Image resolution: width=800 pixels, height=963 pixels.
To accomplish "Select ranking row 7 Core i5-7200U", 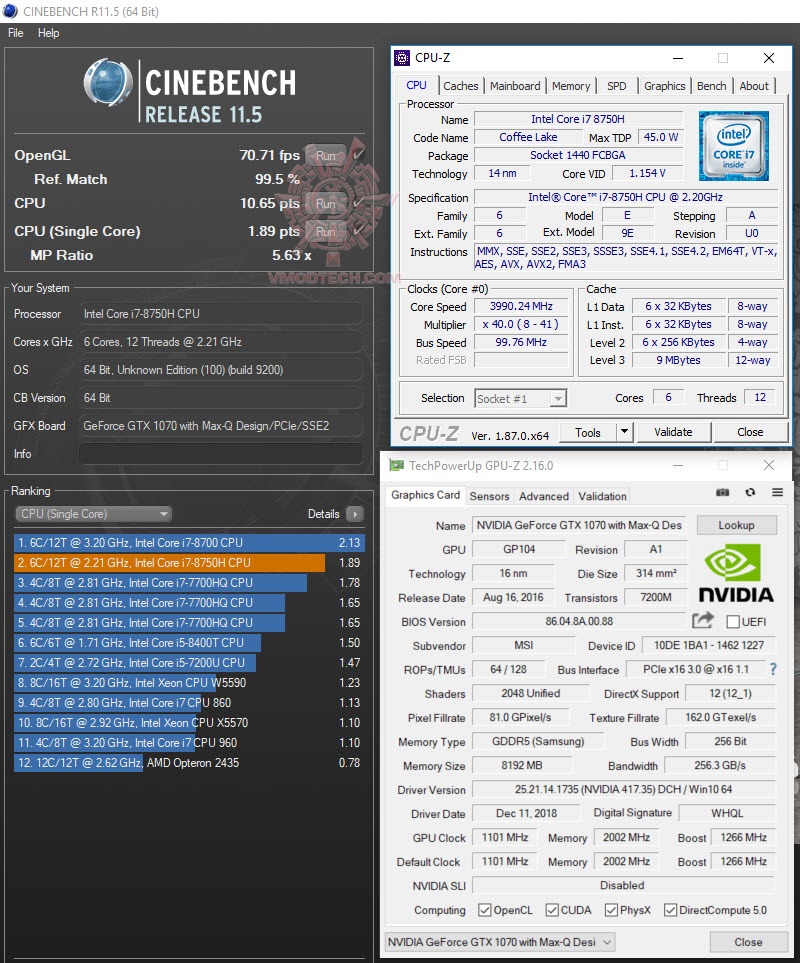I will 189,663.
